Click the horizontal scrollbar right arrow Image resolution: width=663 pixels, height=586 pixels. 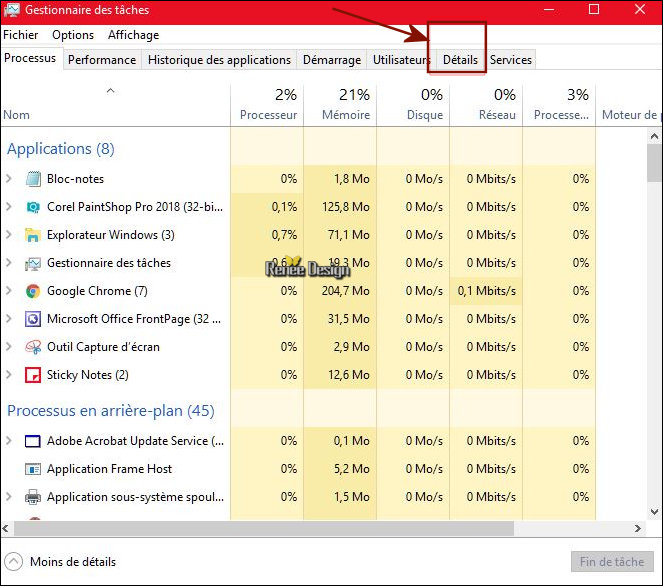pyautogui.click(x=638, y=528)
